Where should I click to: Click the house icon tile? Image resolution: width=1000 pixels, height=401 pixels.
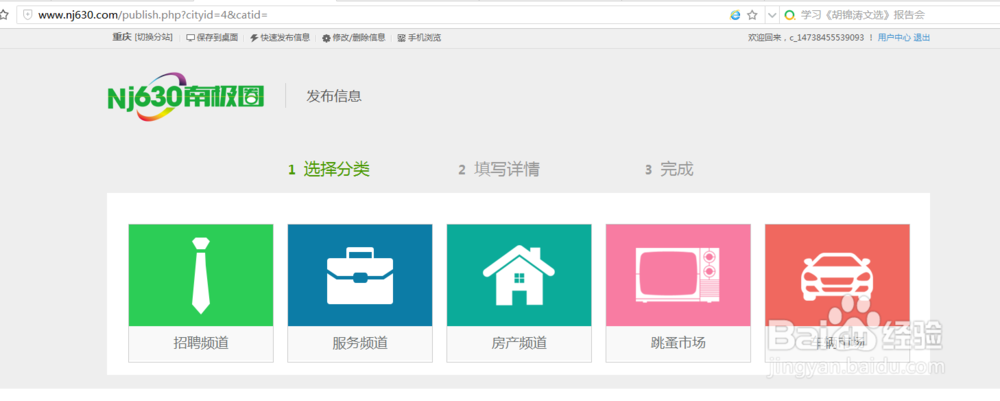pos(518,275)
